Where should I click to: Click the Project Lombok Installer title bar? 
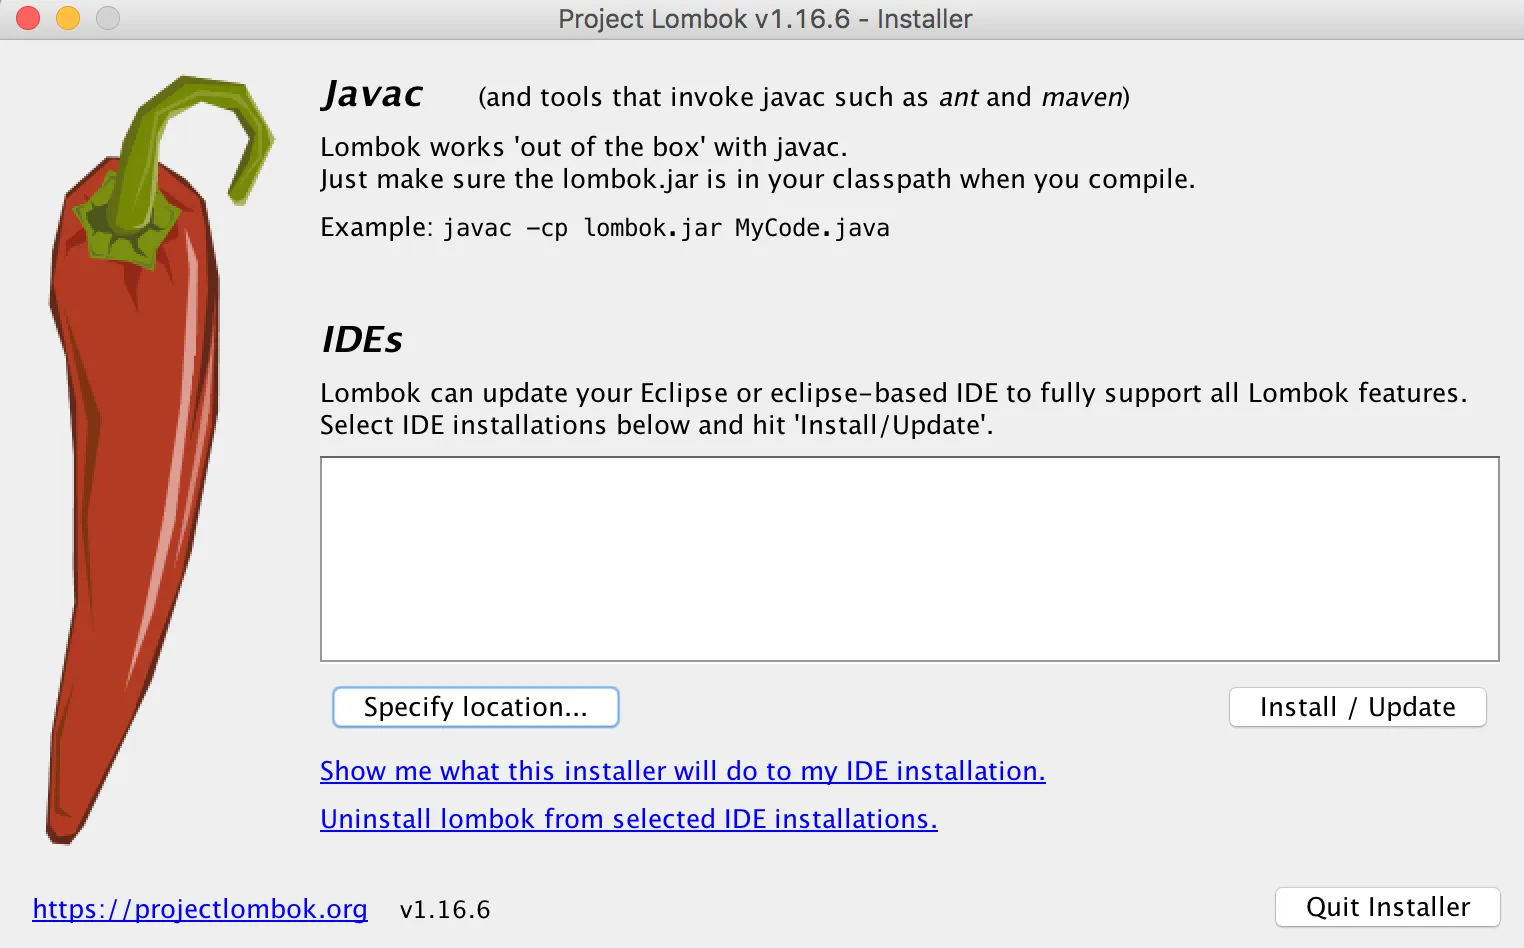(x=764, y=19)
